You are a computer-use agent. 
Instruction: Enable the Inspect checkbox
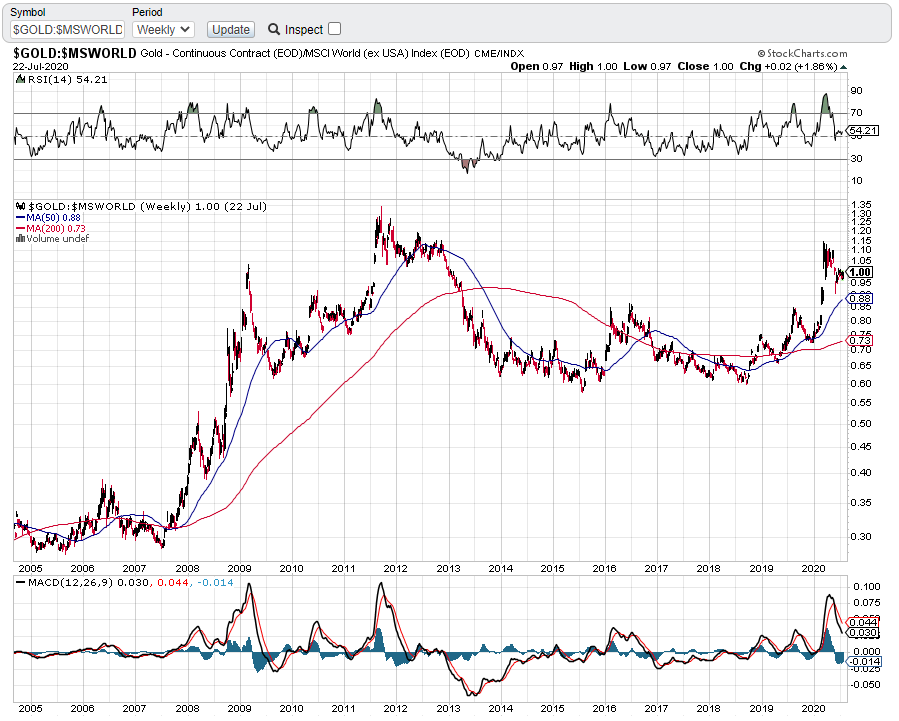(335, 29)
